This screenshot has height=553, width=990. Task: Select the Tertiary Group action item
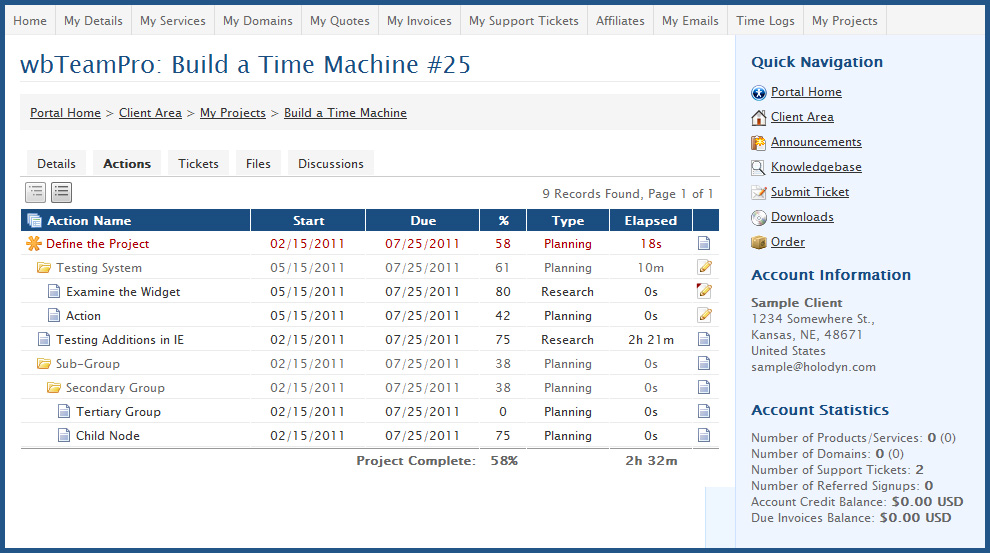tap(118, 412)
